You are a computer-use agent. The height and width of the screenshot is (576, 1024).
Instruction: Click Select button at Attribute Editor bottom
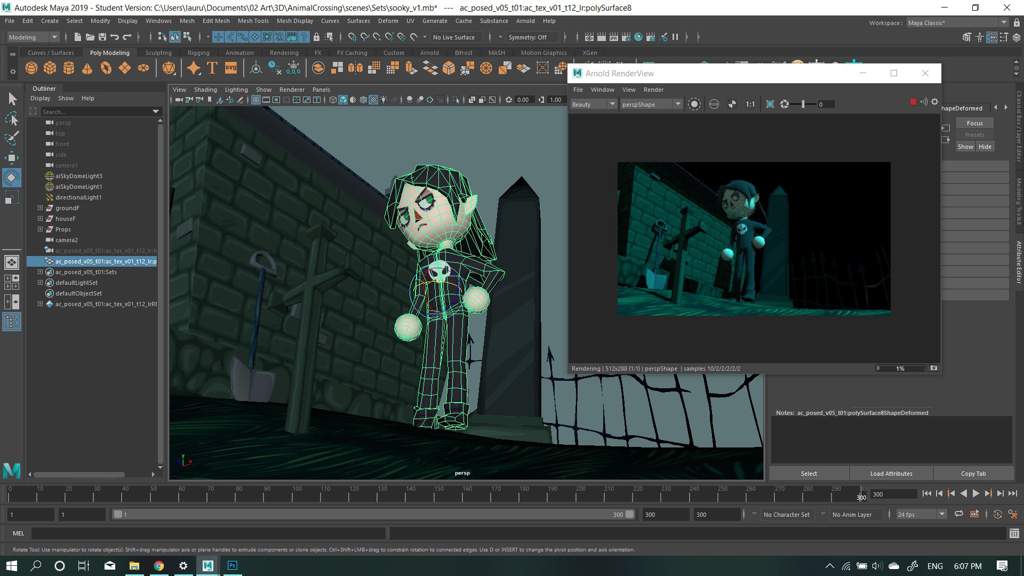point(809,473)
